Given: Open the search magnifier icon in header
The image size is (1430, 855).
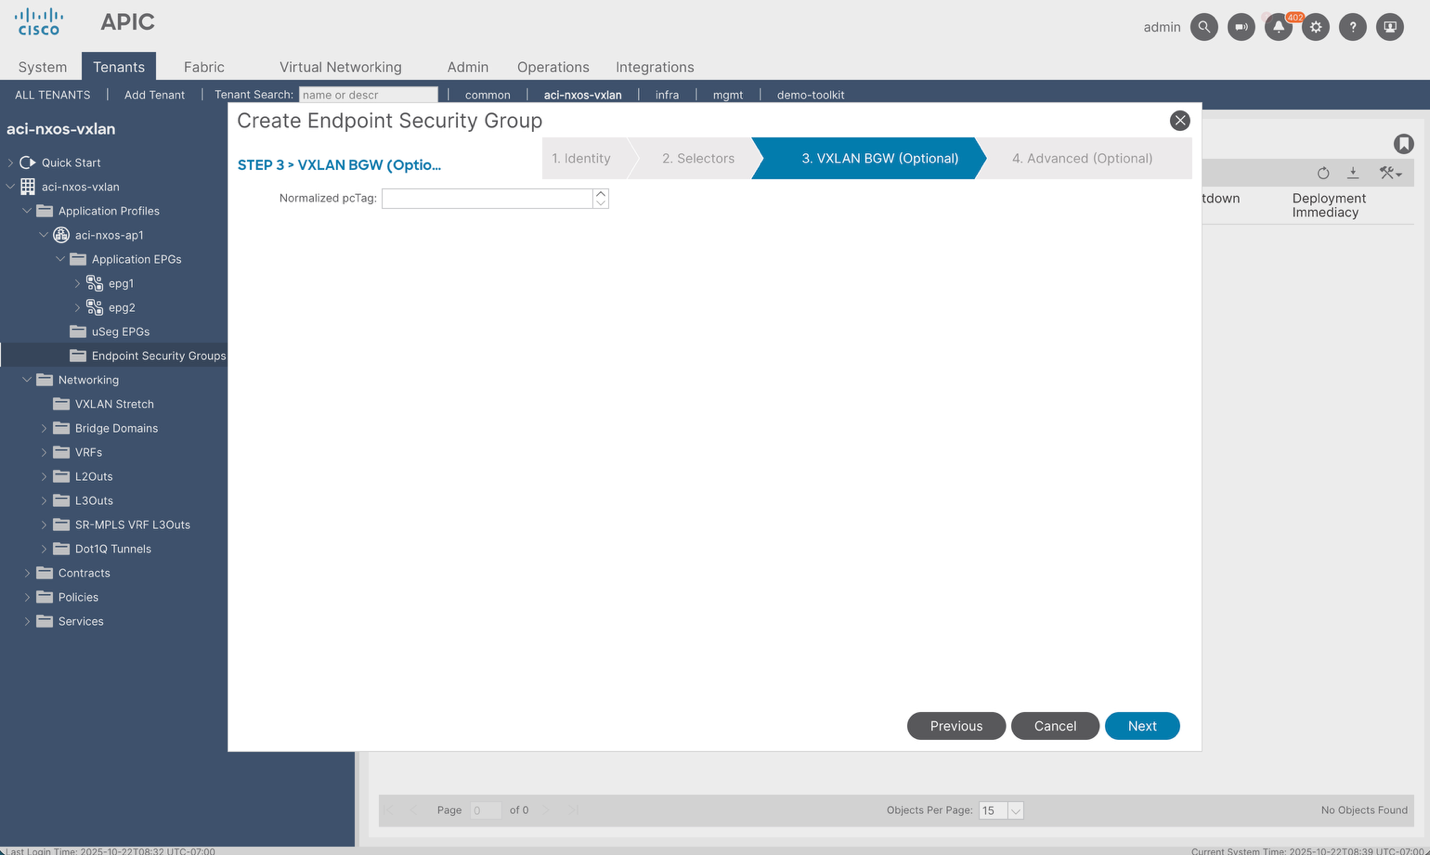Looking at the screenshot, I should click(x=1204, y=27).
